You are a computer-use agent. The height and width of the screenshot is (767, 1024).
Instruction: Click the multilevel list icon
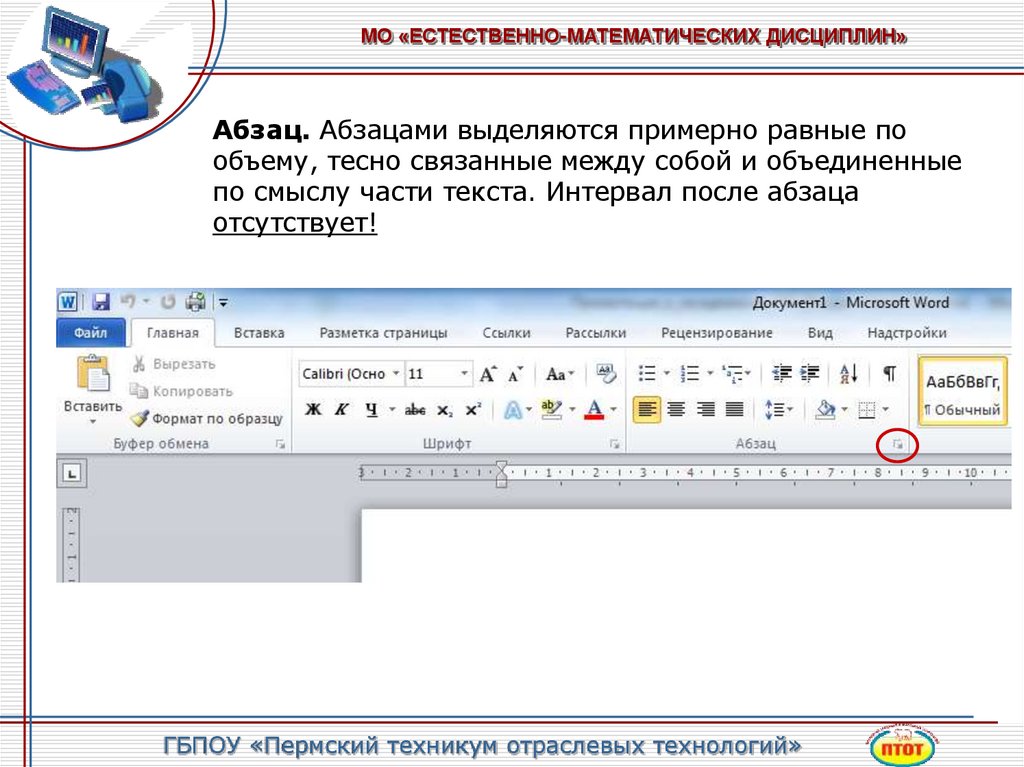(x=733, y=374)
